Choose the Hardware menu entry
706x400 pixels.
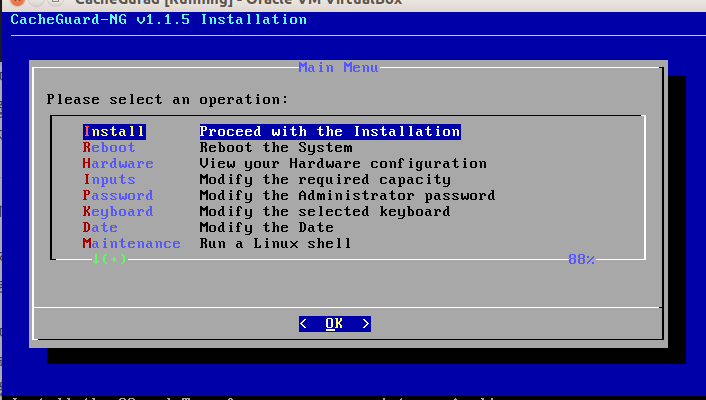click(118, 164)
